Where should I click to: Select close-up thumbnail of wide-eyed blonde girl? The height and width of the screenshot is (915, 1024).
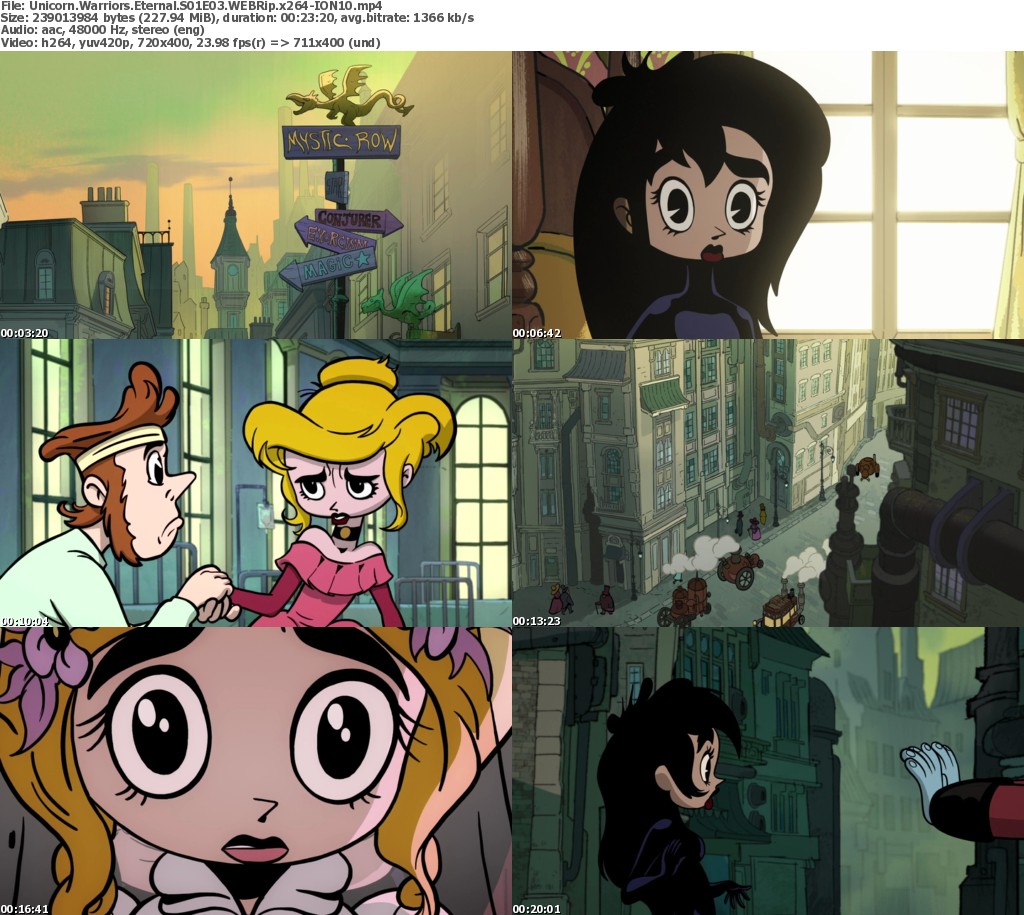[255, 771]
